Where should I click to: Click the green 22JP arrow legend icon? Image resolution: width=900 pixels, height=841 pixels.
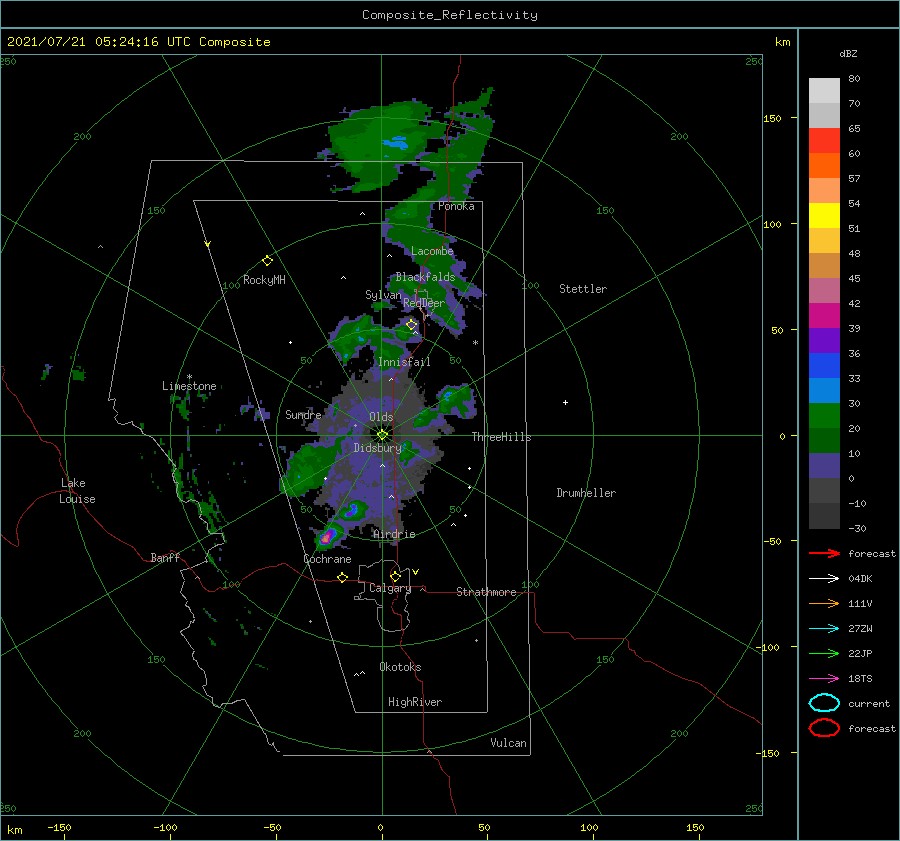pyautogui.click(x=824, y=653)
